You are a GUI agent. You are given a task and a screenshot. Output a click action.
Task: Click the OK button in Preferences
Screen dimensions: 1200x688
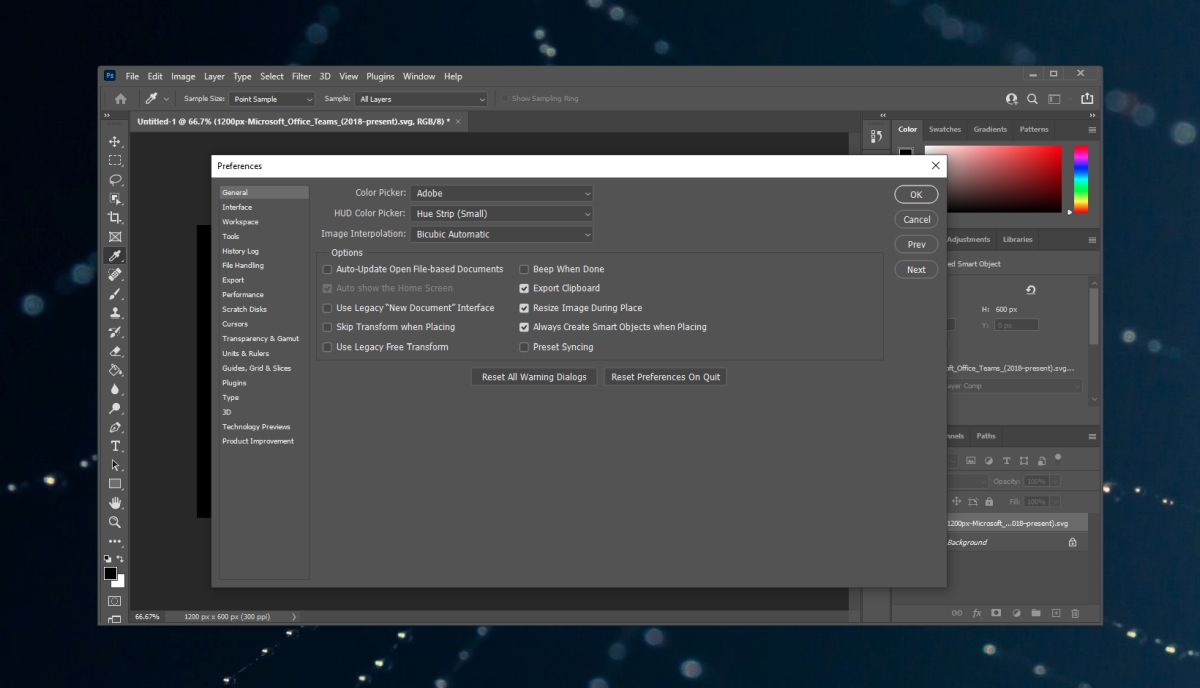[915, 194]
